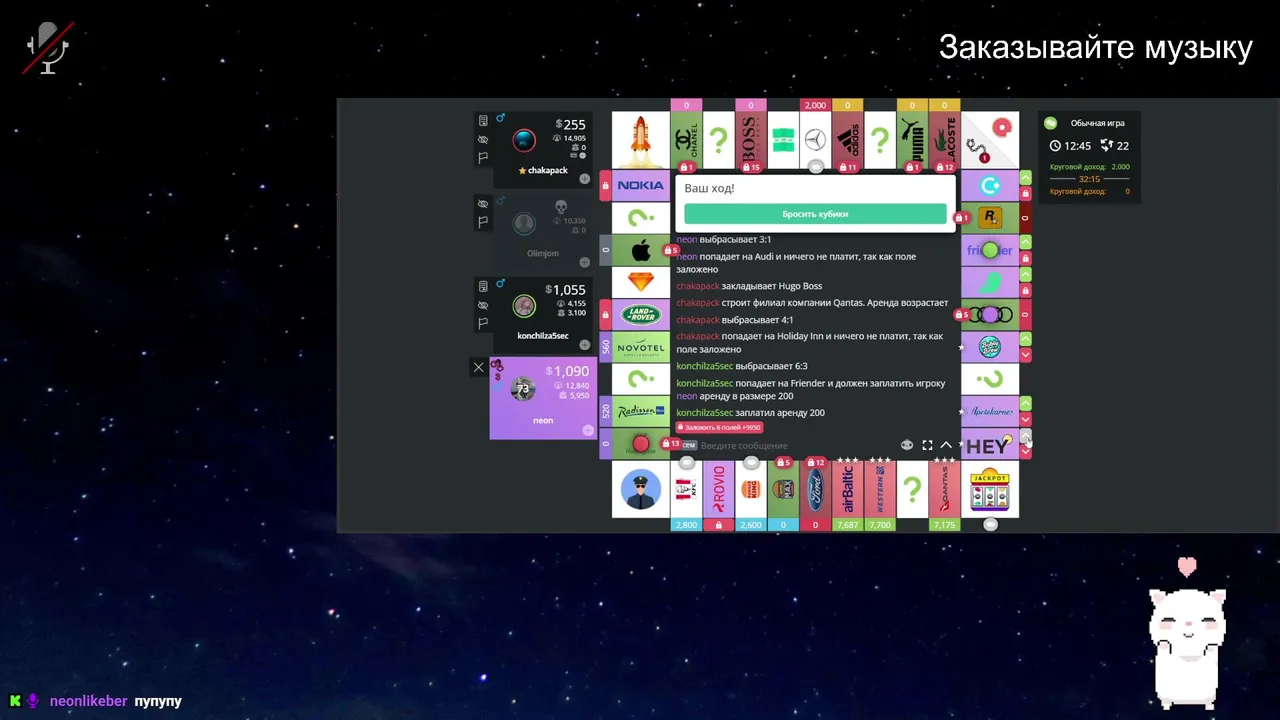
Task: Click neonlikeber username in stream chat
Action: tap(89, 701)
